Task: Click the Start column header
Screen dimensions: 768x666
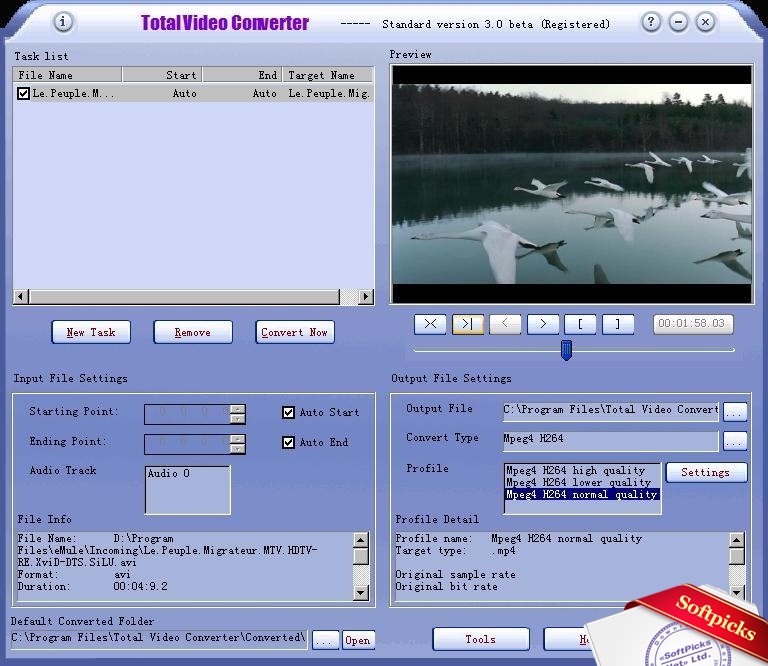Action: point(162,75)
